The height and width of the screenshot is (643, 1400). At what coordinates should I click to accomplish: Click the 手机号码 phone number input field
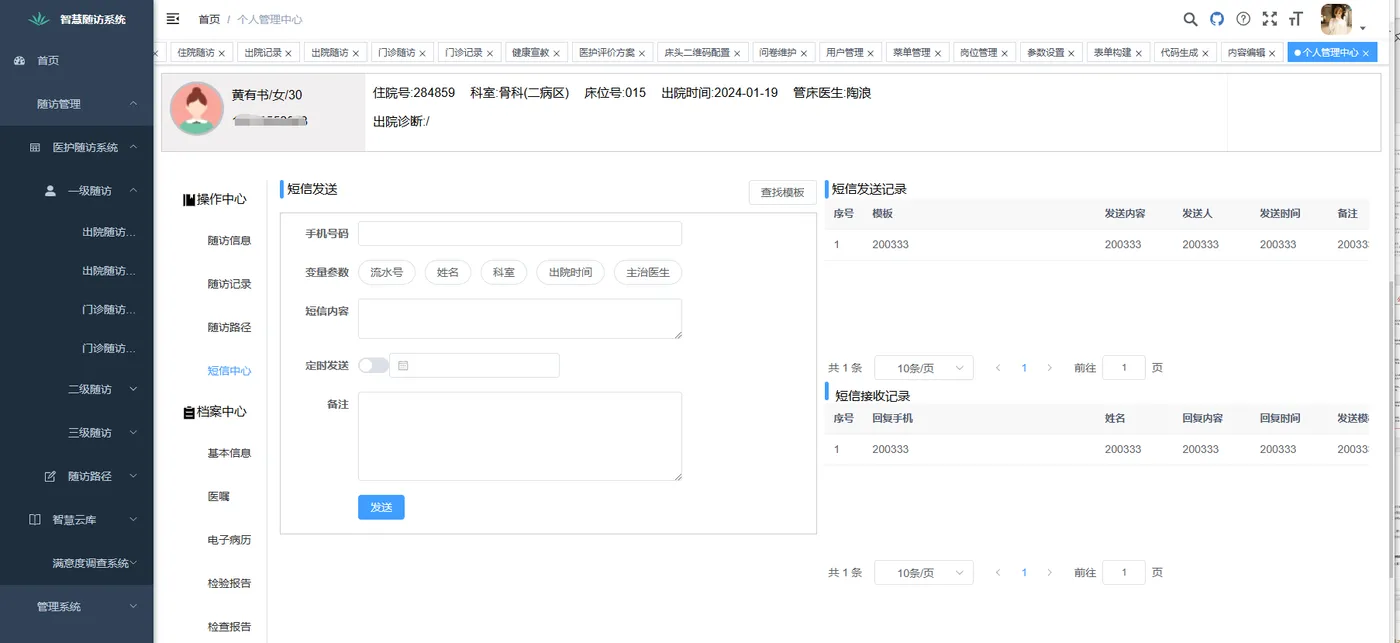click(519, 233)
